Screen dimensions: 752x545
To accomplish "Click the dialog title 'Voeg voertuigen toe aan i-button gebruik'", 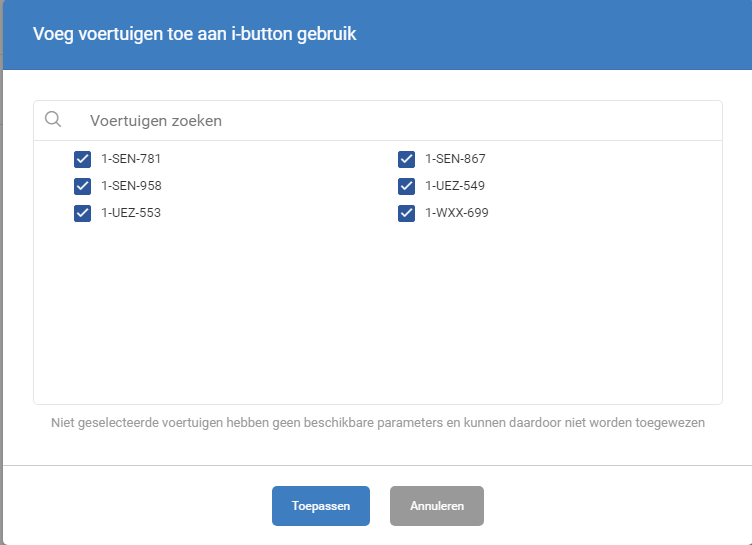I will (x=195, y=34).
